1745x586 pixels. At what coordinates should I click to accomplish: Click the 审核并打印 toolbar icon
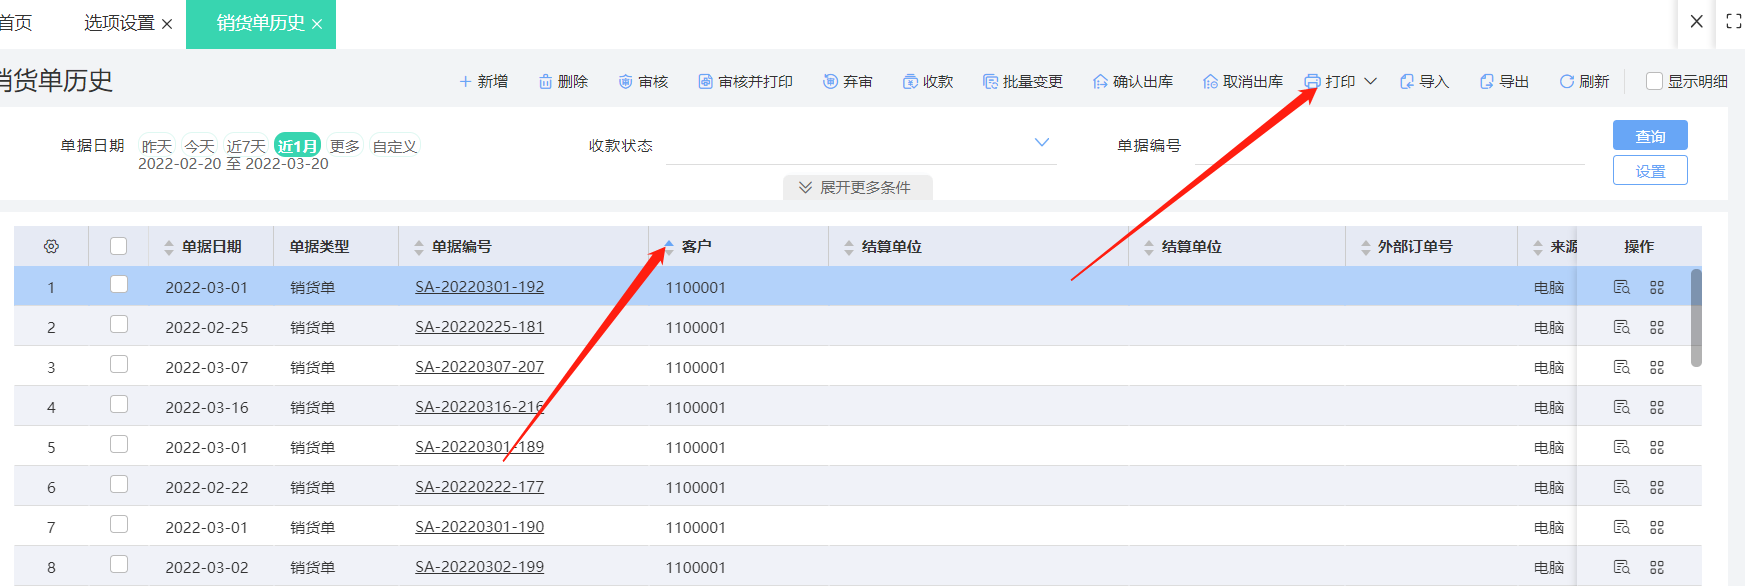[705, 82]
